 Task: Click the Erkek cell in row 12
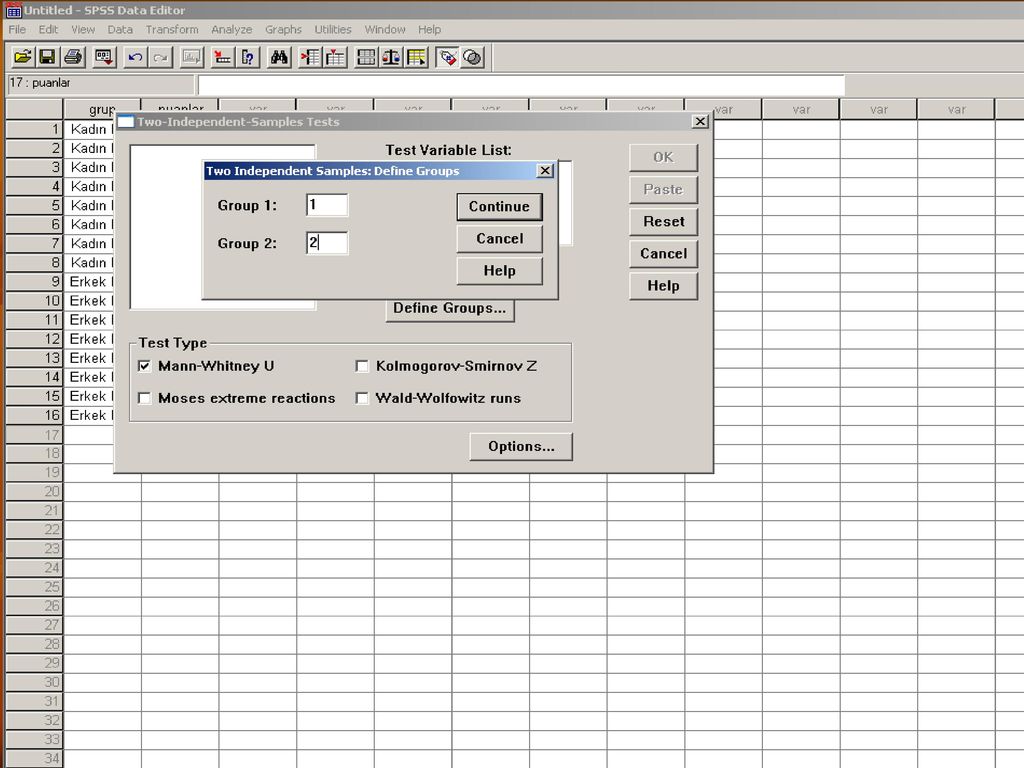[x=89, y=339]
